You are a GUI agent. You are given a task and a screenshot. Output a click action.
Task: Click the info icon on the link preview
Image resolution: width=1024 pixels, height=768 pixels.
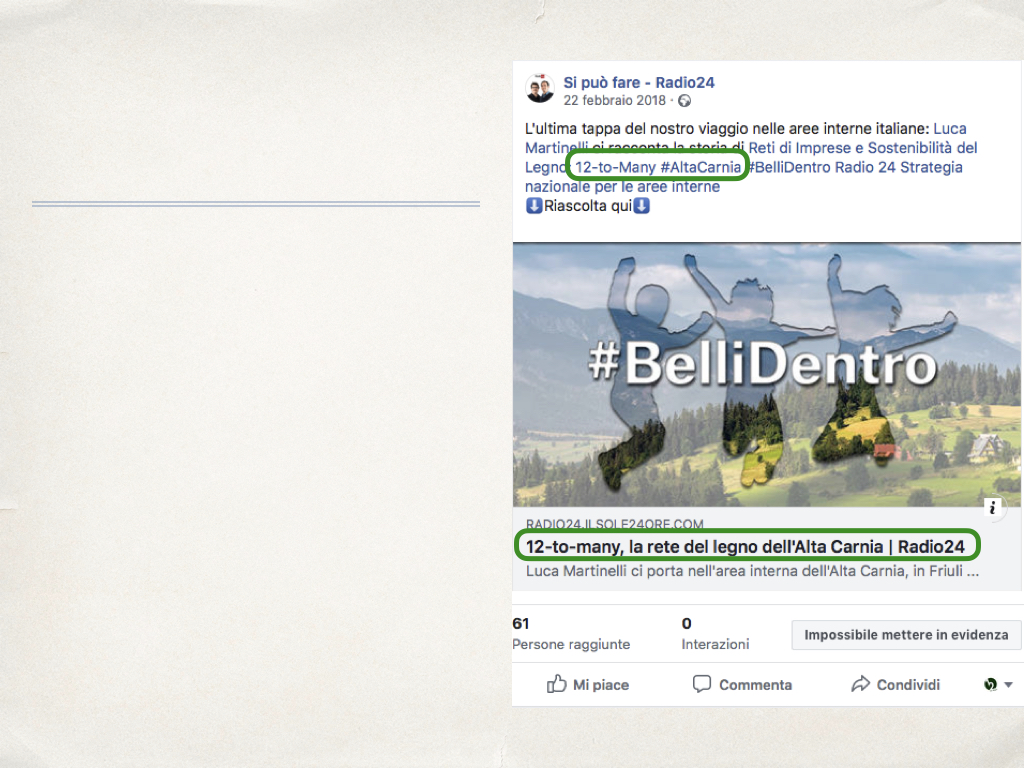click(x=993, y=507)
